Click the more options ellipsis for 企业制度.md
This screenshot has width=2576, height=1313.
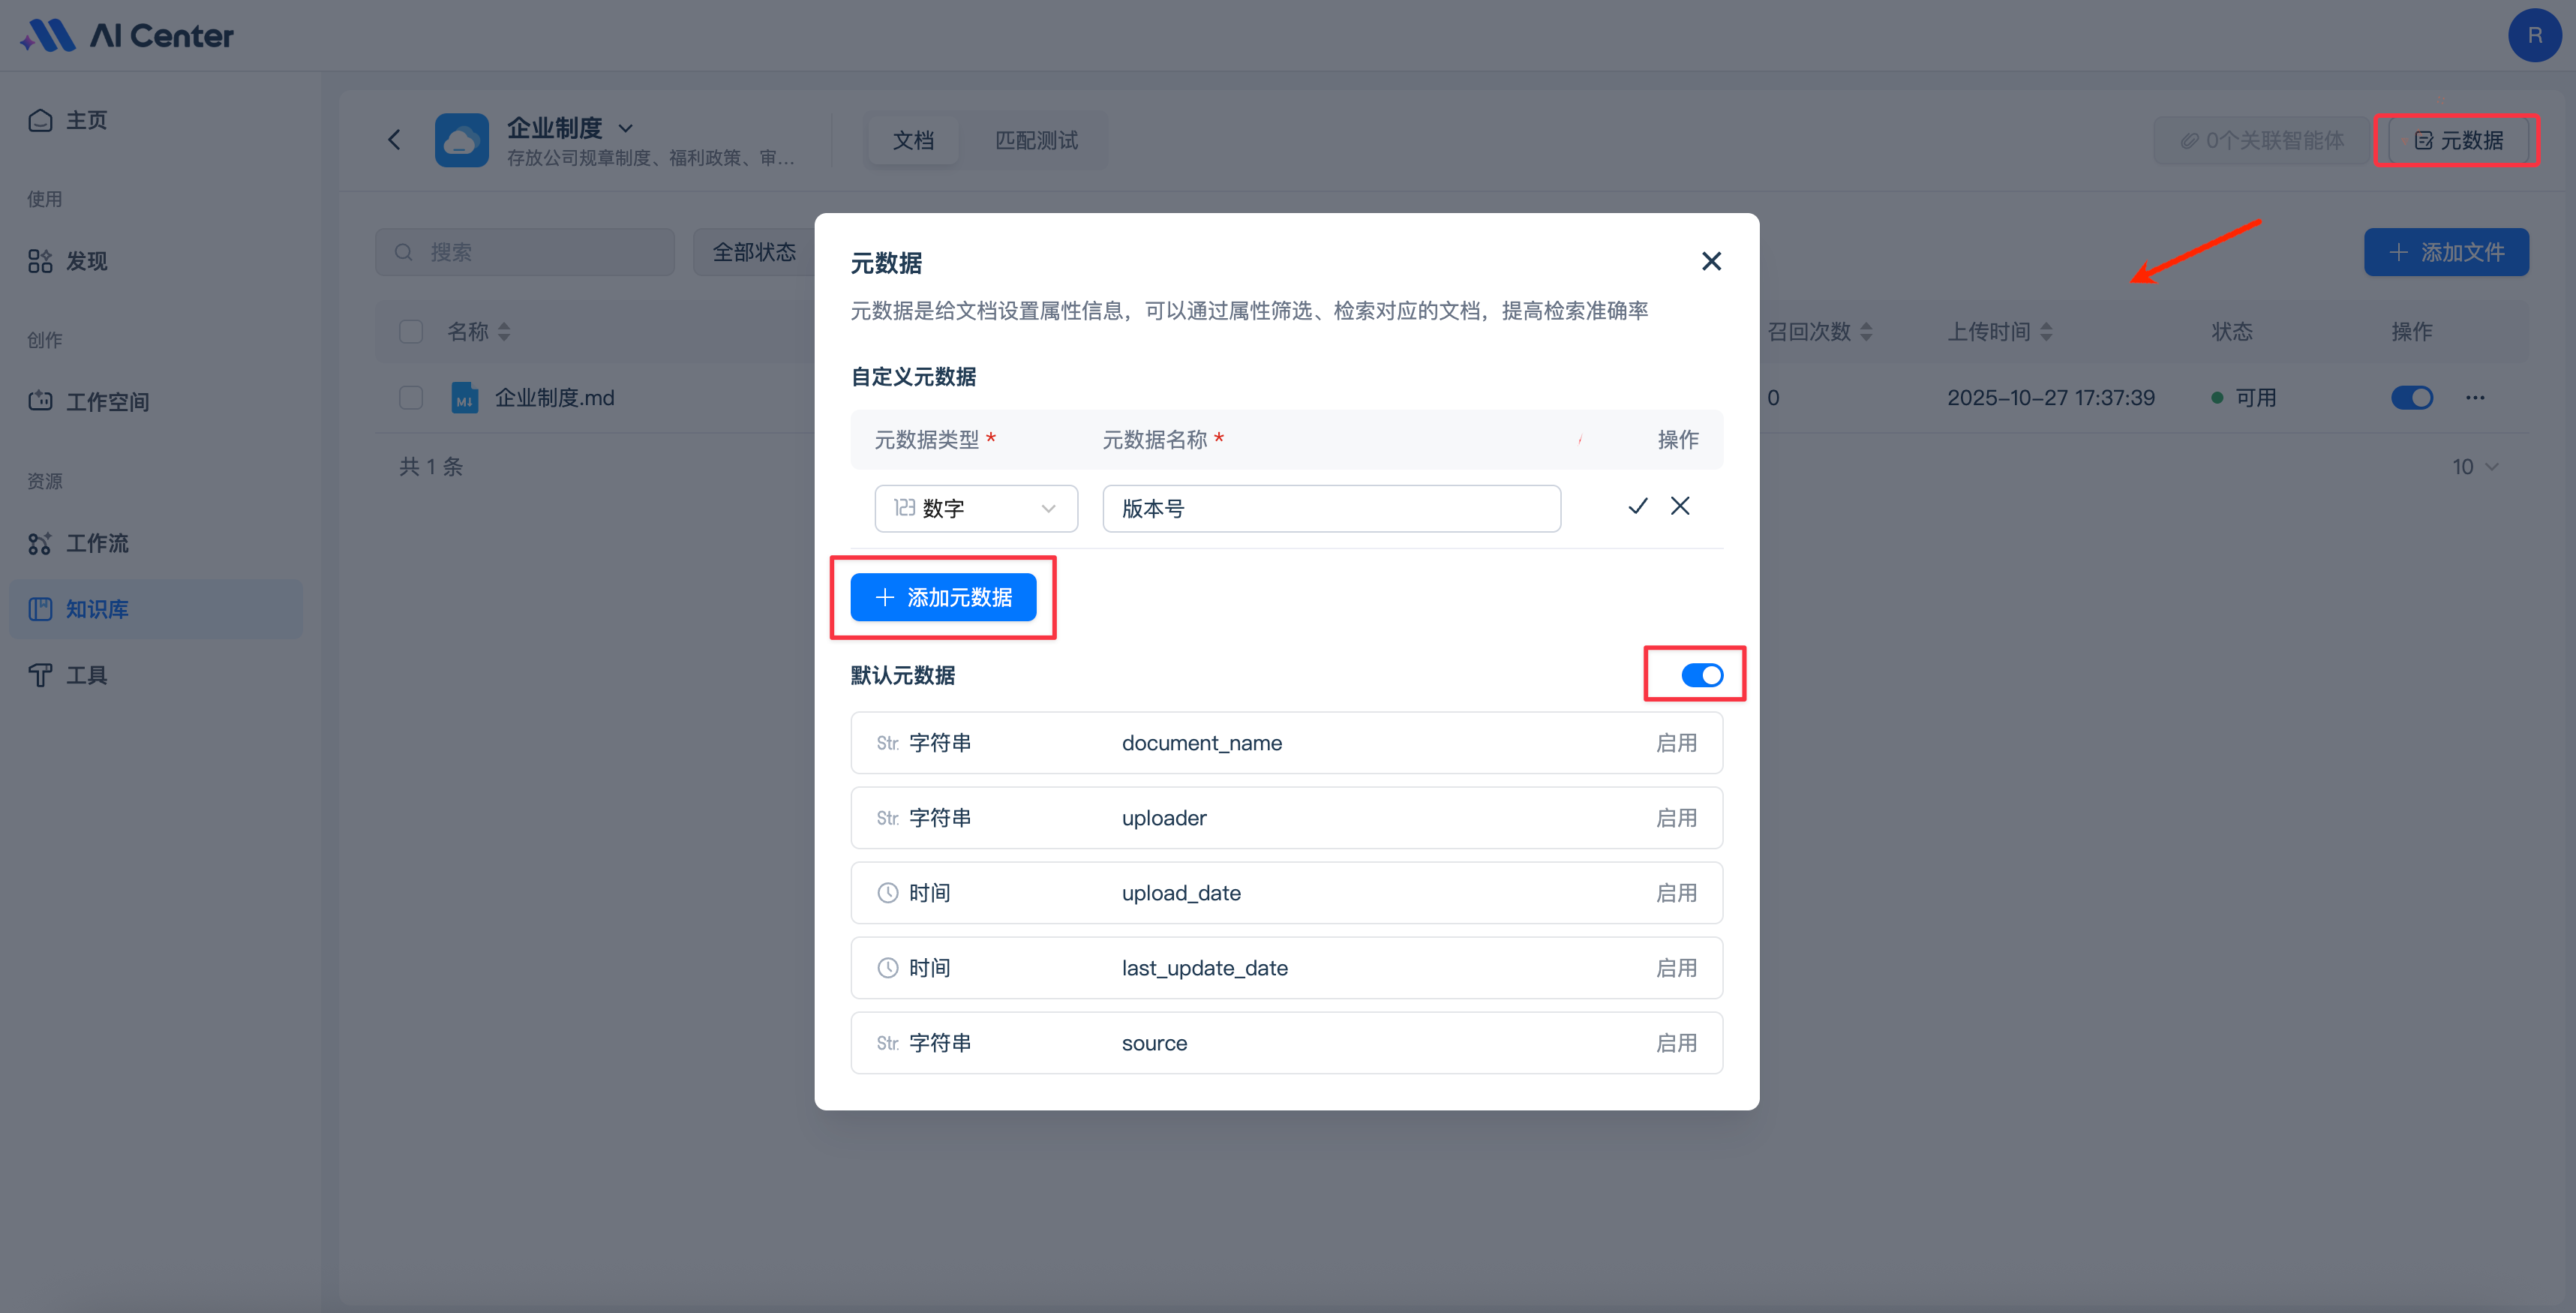click(2475, 398)
